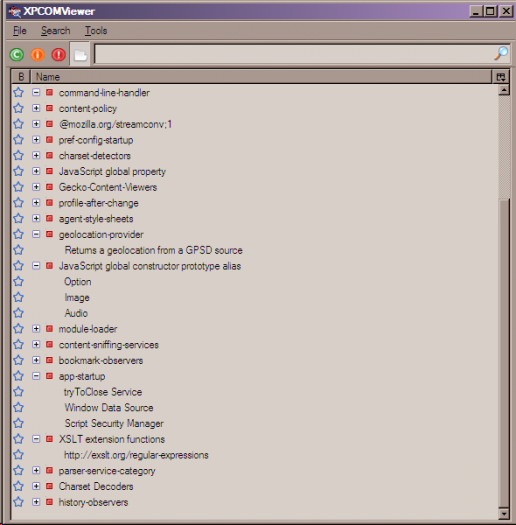This screenshot has height=525, width=516.
Task: Collapse the app-startup node
Action: tap(36, 376)
